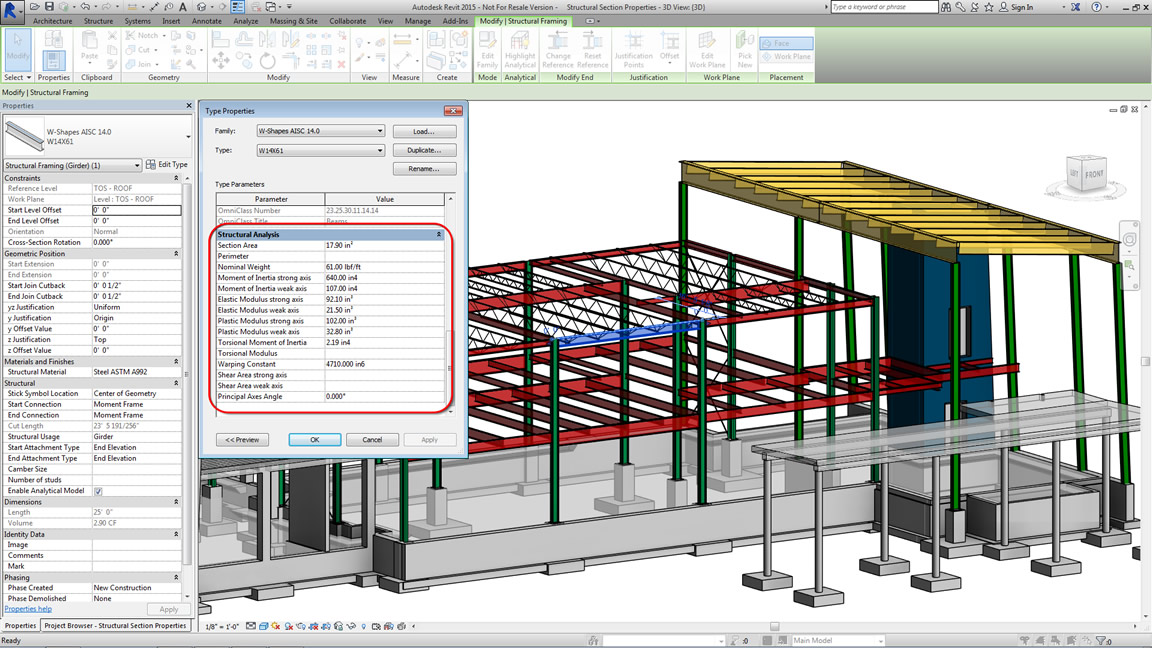Toggle Face placement option in ribbon
This screenshot has width=1152, height=648.
(786, 43)
